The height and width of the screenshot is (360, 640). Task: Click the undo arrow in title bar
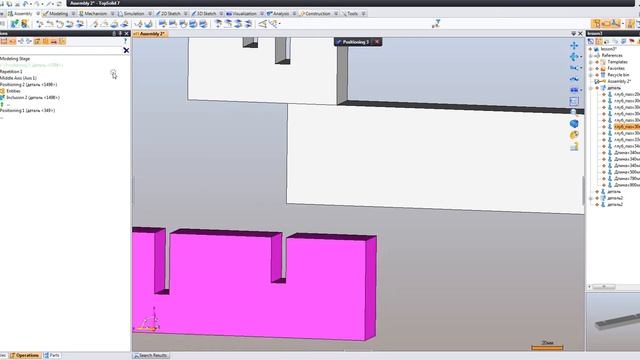pos(25,3)
